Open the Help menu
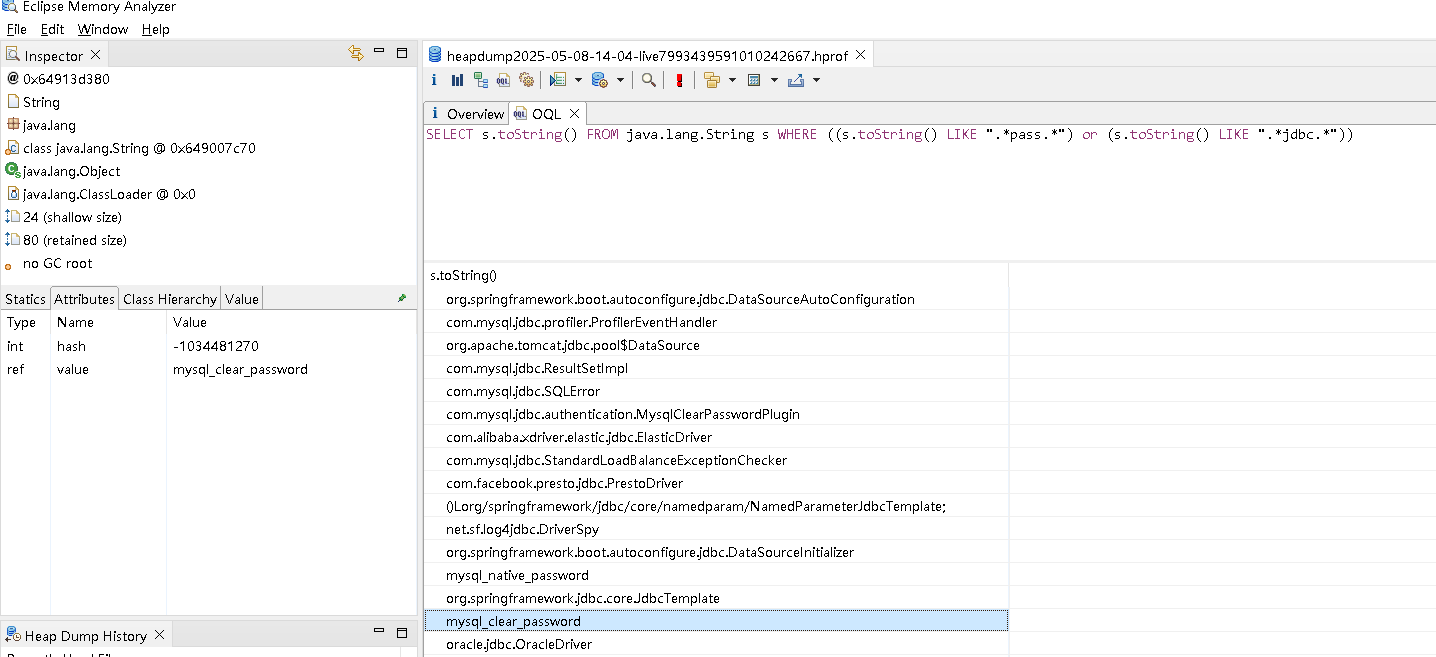Screen dimensions: 1436x657 pos(155,29)
